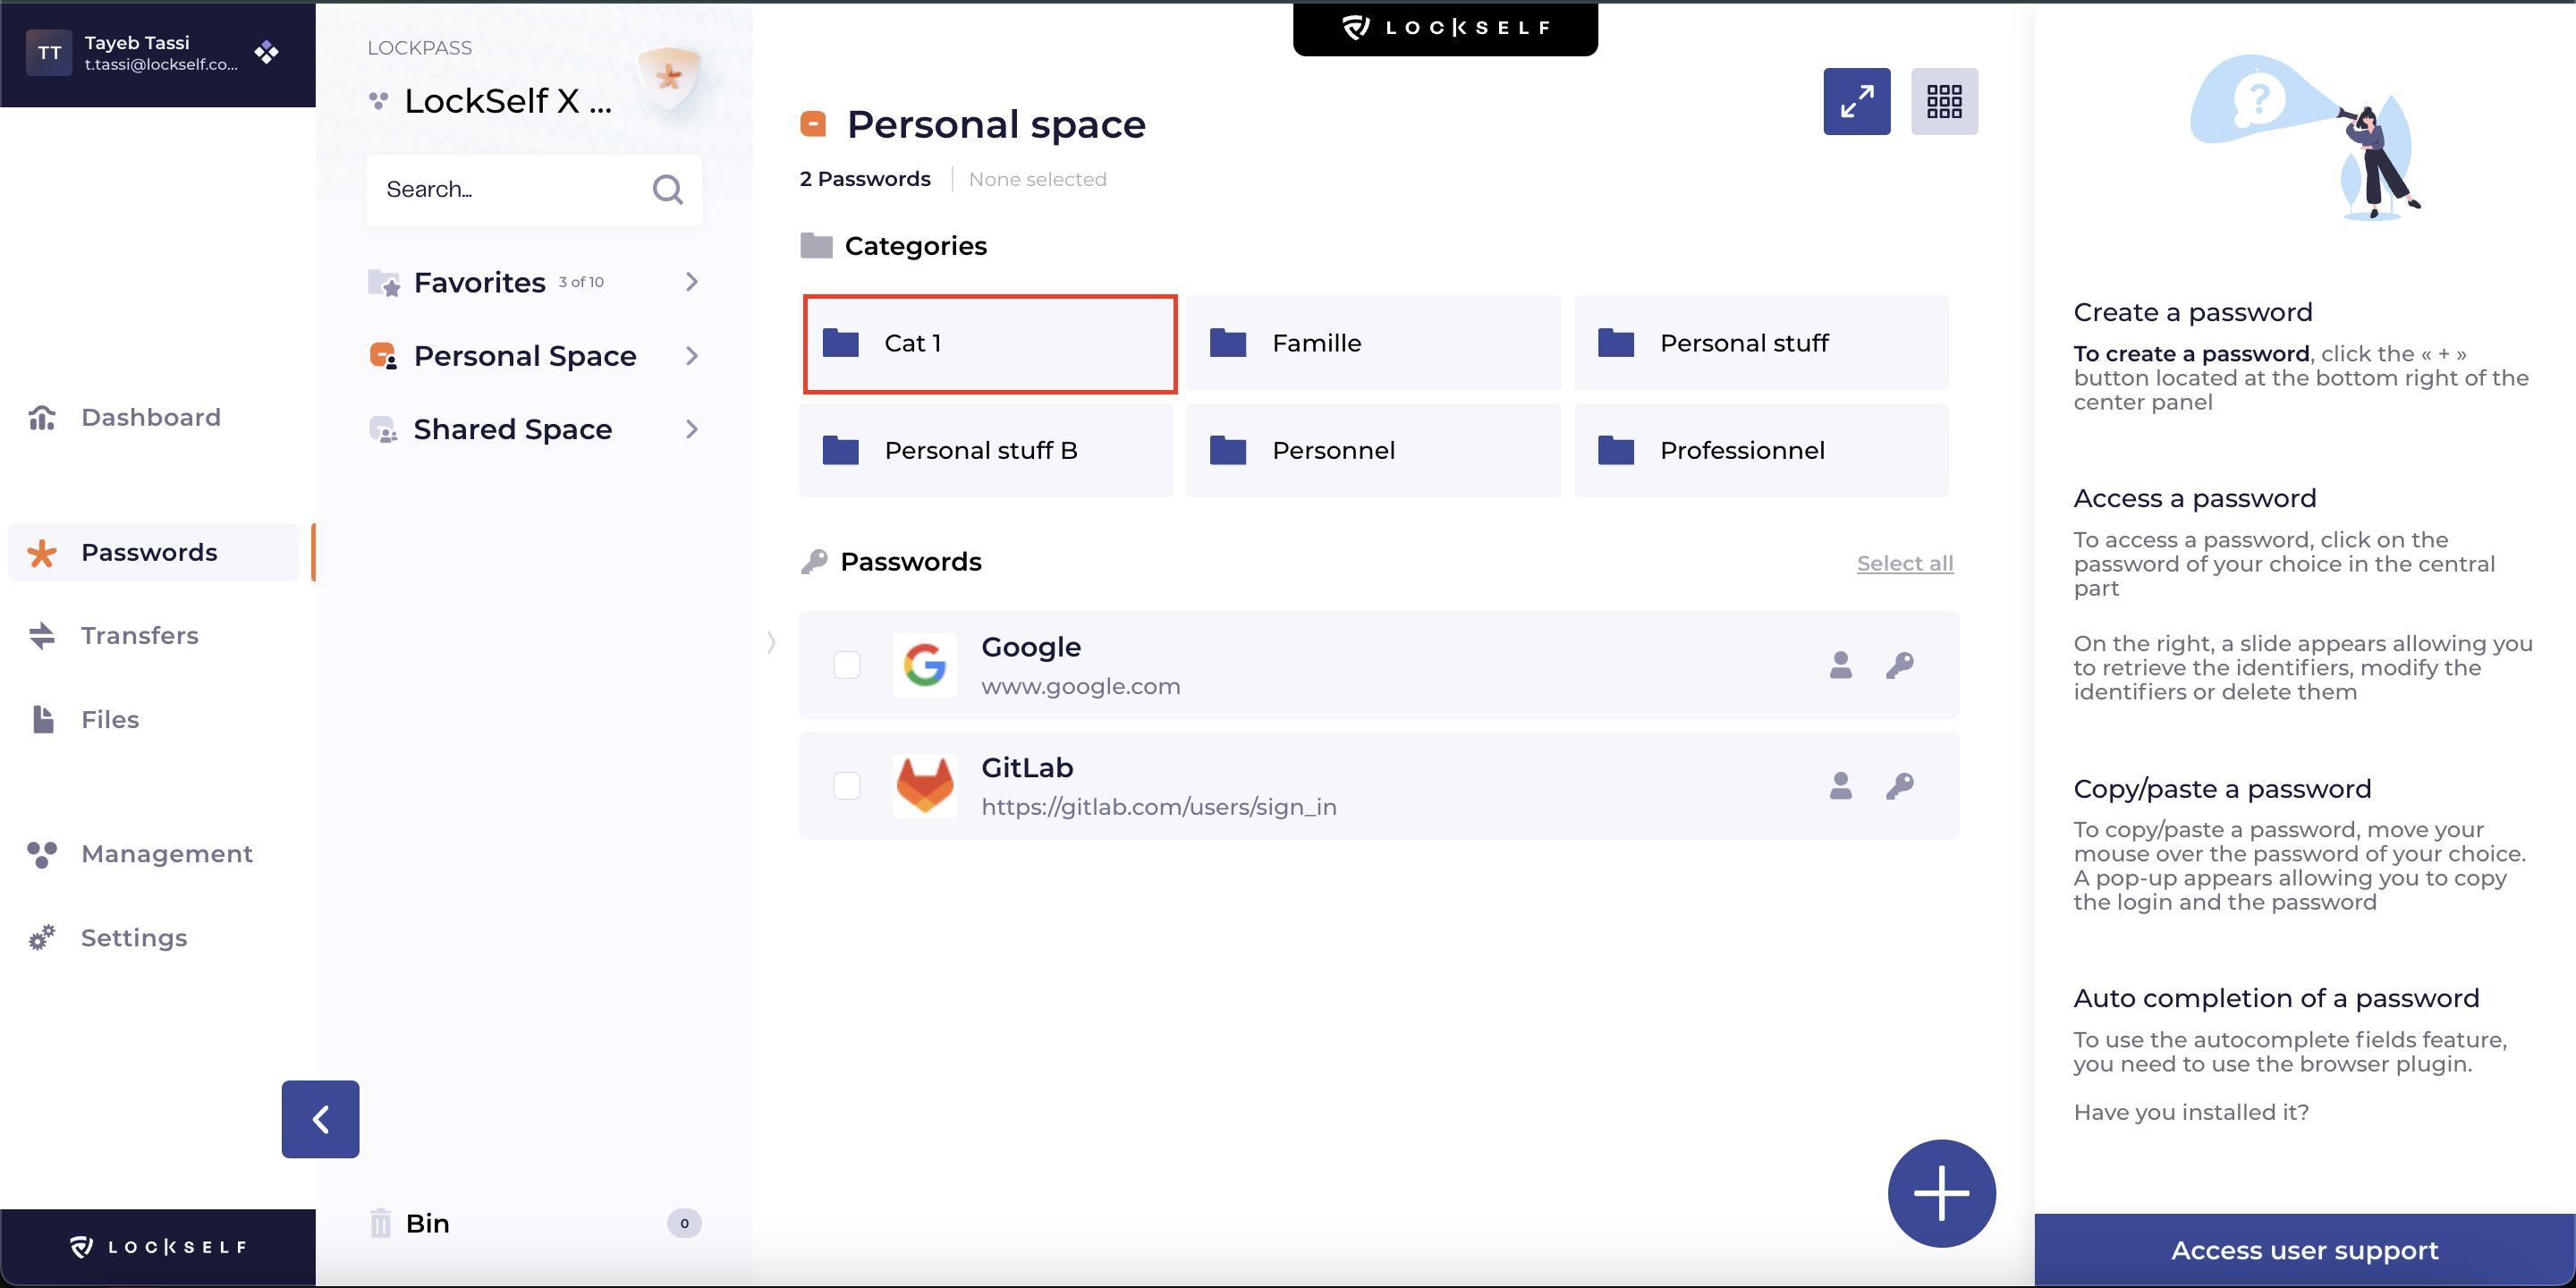This screenshot has height=1288, width=2576.
Task: Copy Google login via user icon
Action: (x=1840, y=665)
